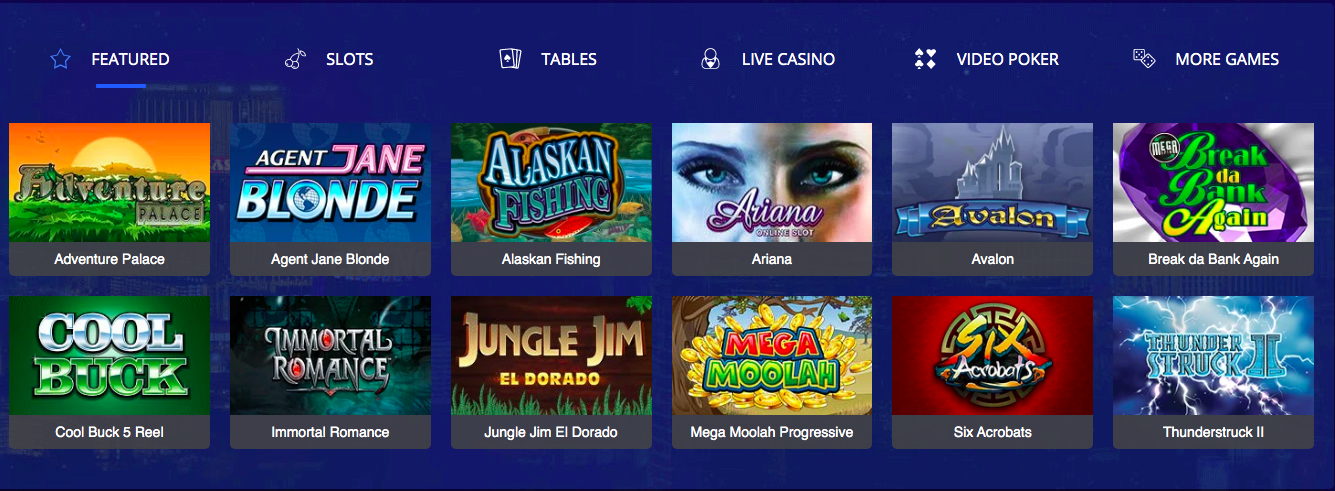This screenshot has width=1335, height=491.
Task: Select the Video Poker tab
Action: coord(1007,59)
